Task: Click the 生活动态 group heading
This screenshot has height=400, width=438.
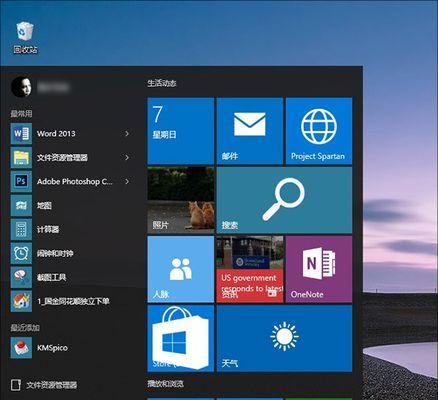Action: (x=162, y=83)
